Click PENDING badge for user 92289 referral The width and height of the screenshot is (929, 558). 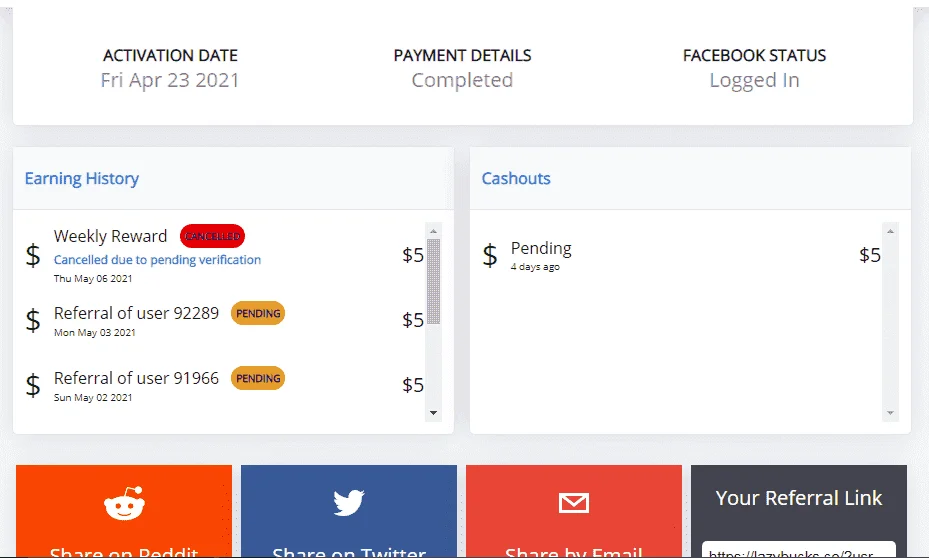(258, 313)
